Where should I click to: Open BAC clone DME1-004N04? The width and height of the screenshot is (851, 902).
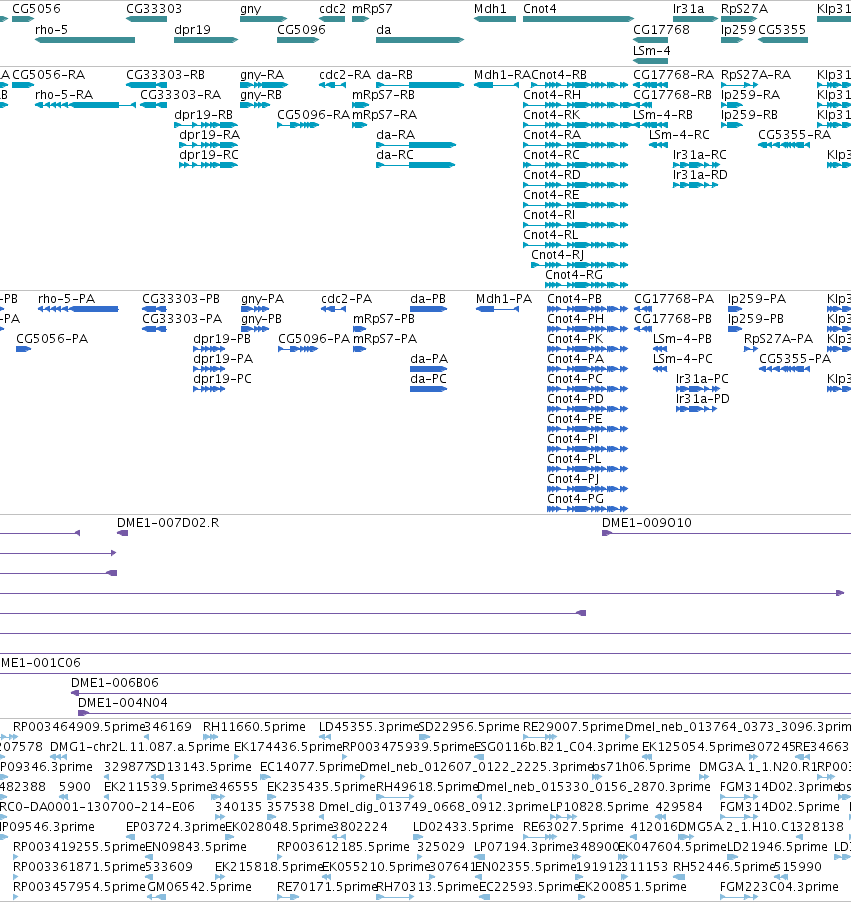pyautogui.click(x=123, y=703)
